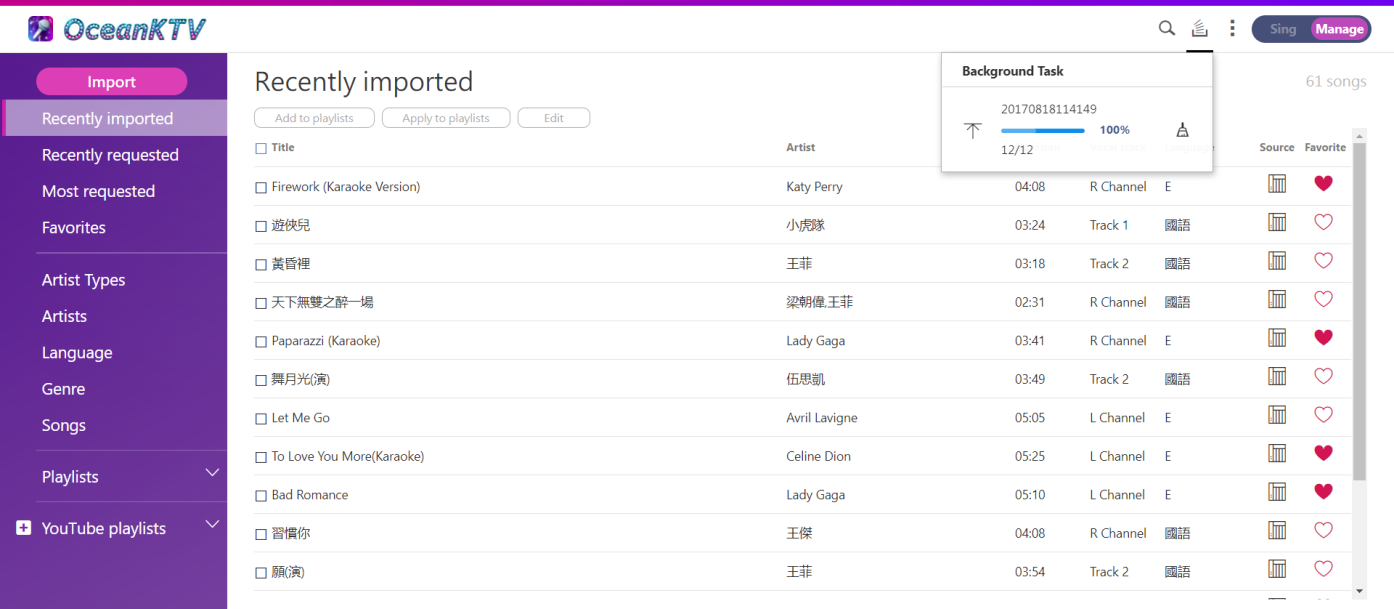Favorite the Let Me Go song heart
This screenshot has width=1394, height=609.
1323,415
